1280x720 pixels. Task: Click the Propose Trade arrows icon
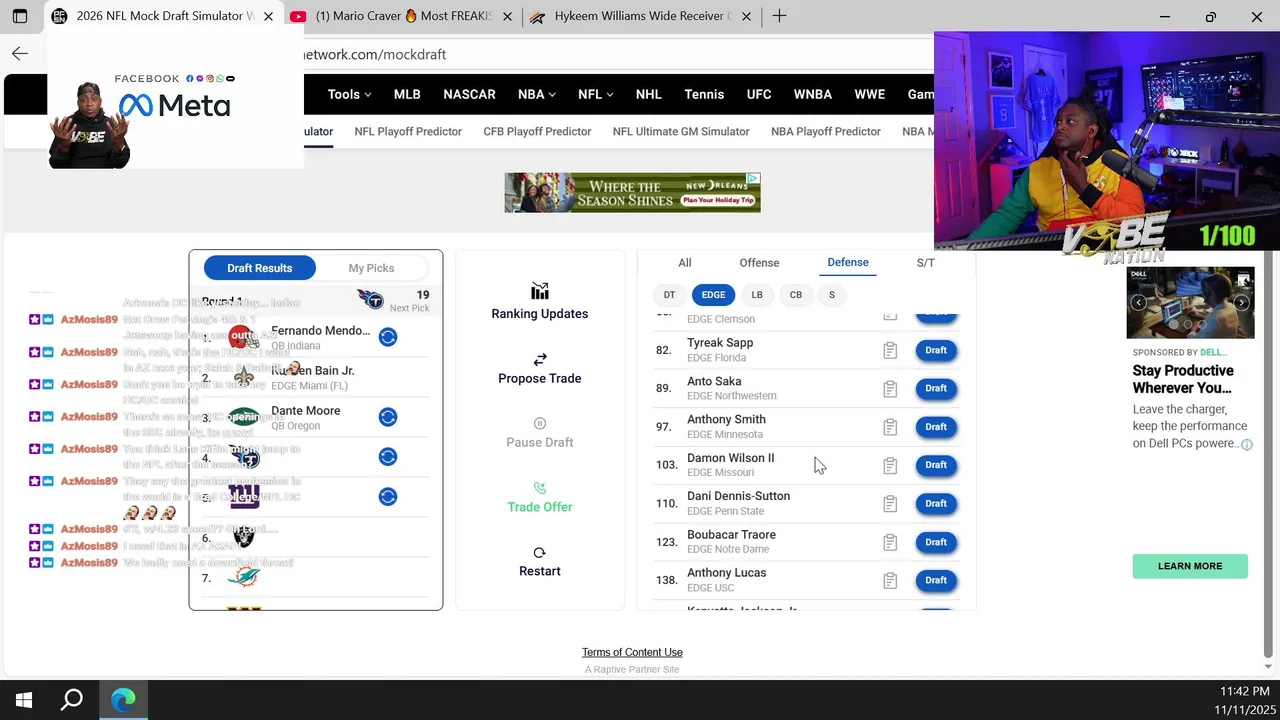540,359
